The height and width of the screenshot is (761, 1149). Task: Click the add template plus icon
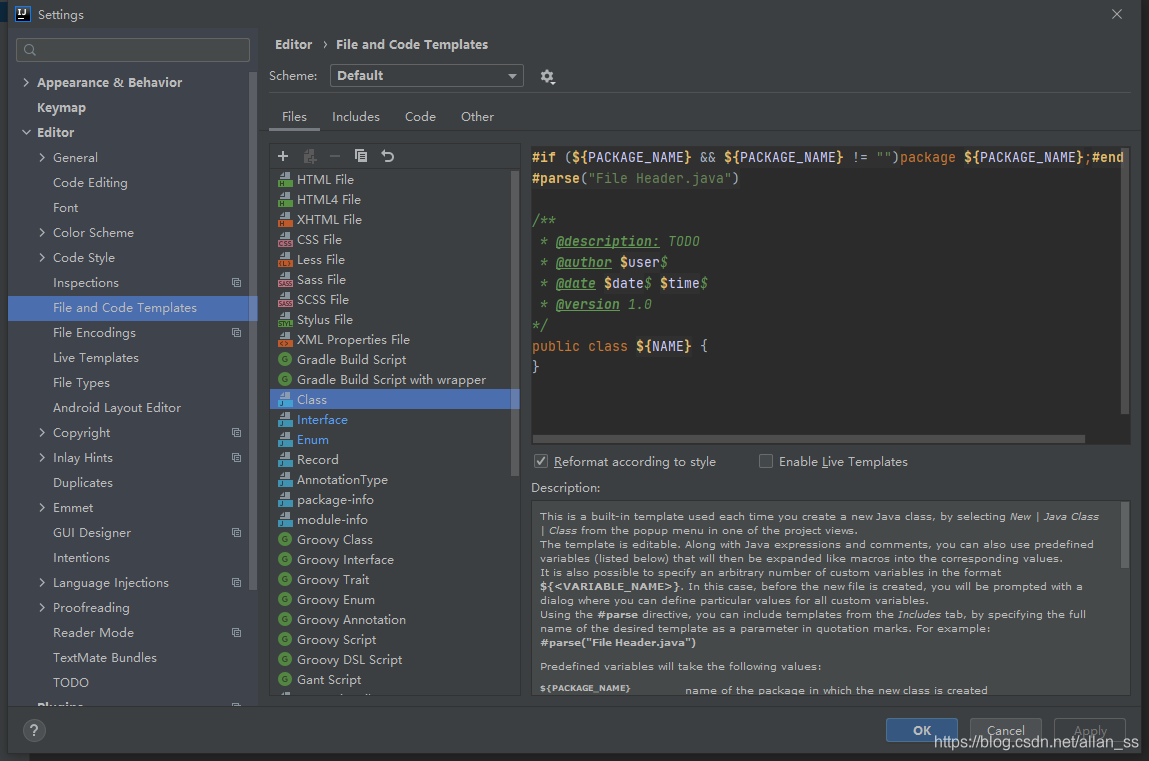tap(283, 156)
